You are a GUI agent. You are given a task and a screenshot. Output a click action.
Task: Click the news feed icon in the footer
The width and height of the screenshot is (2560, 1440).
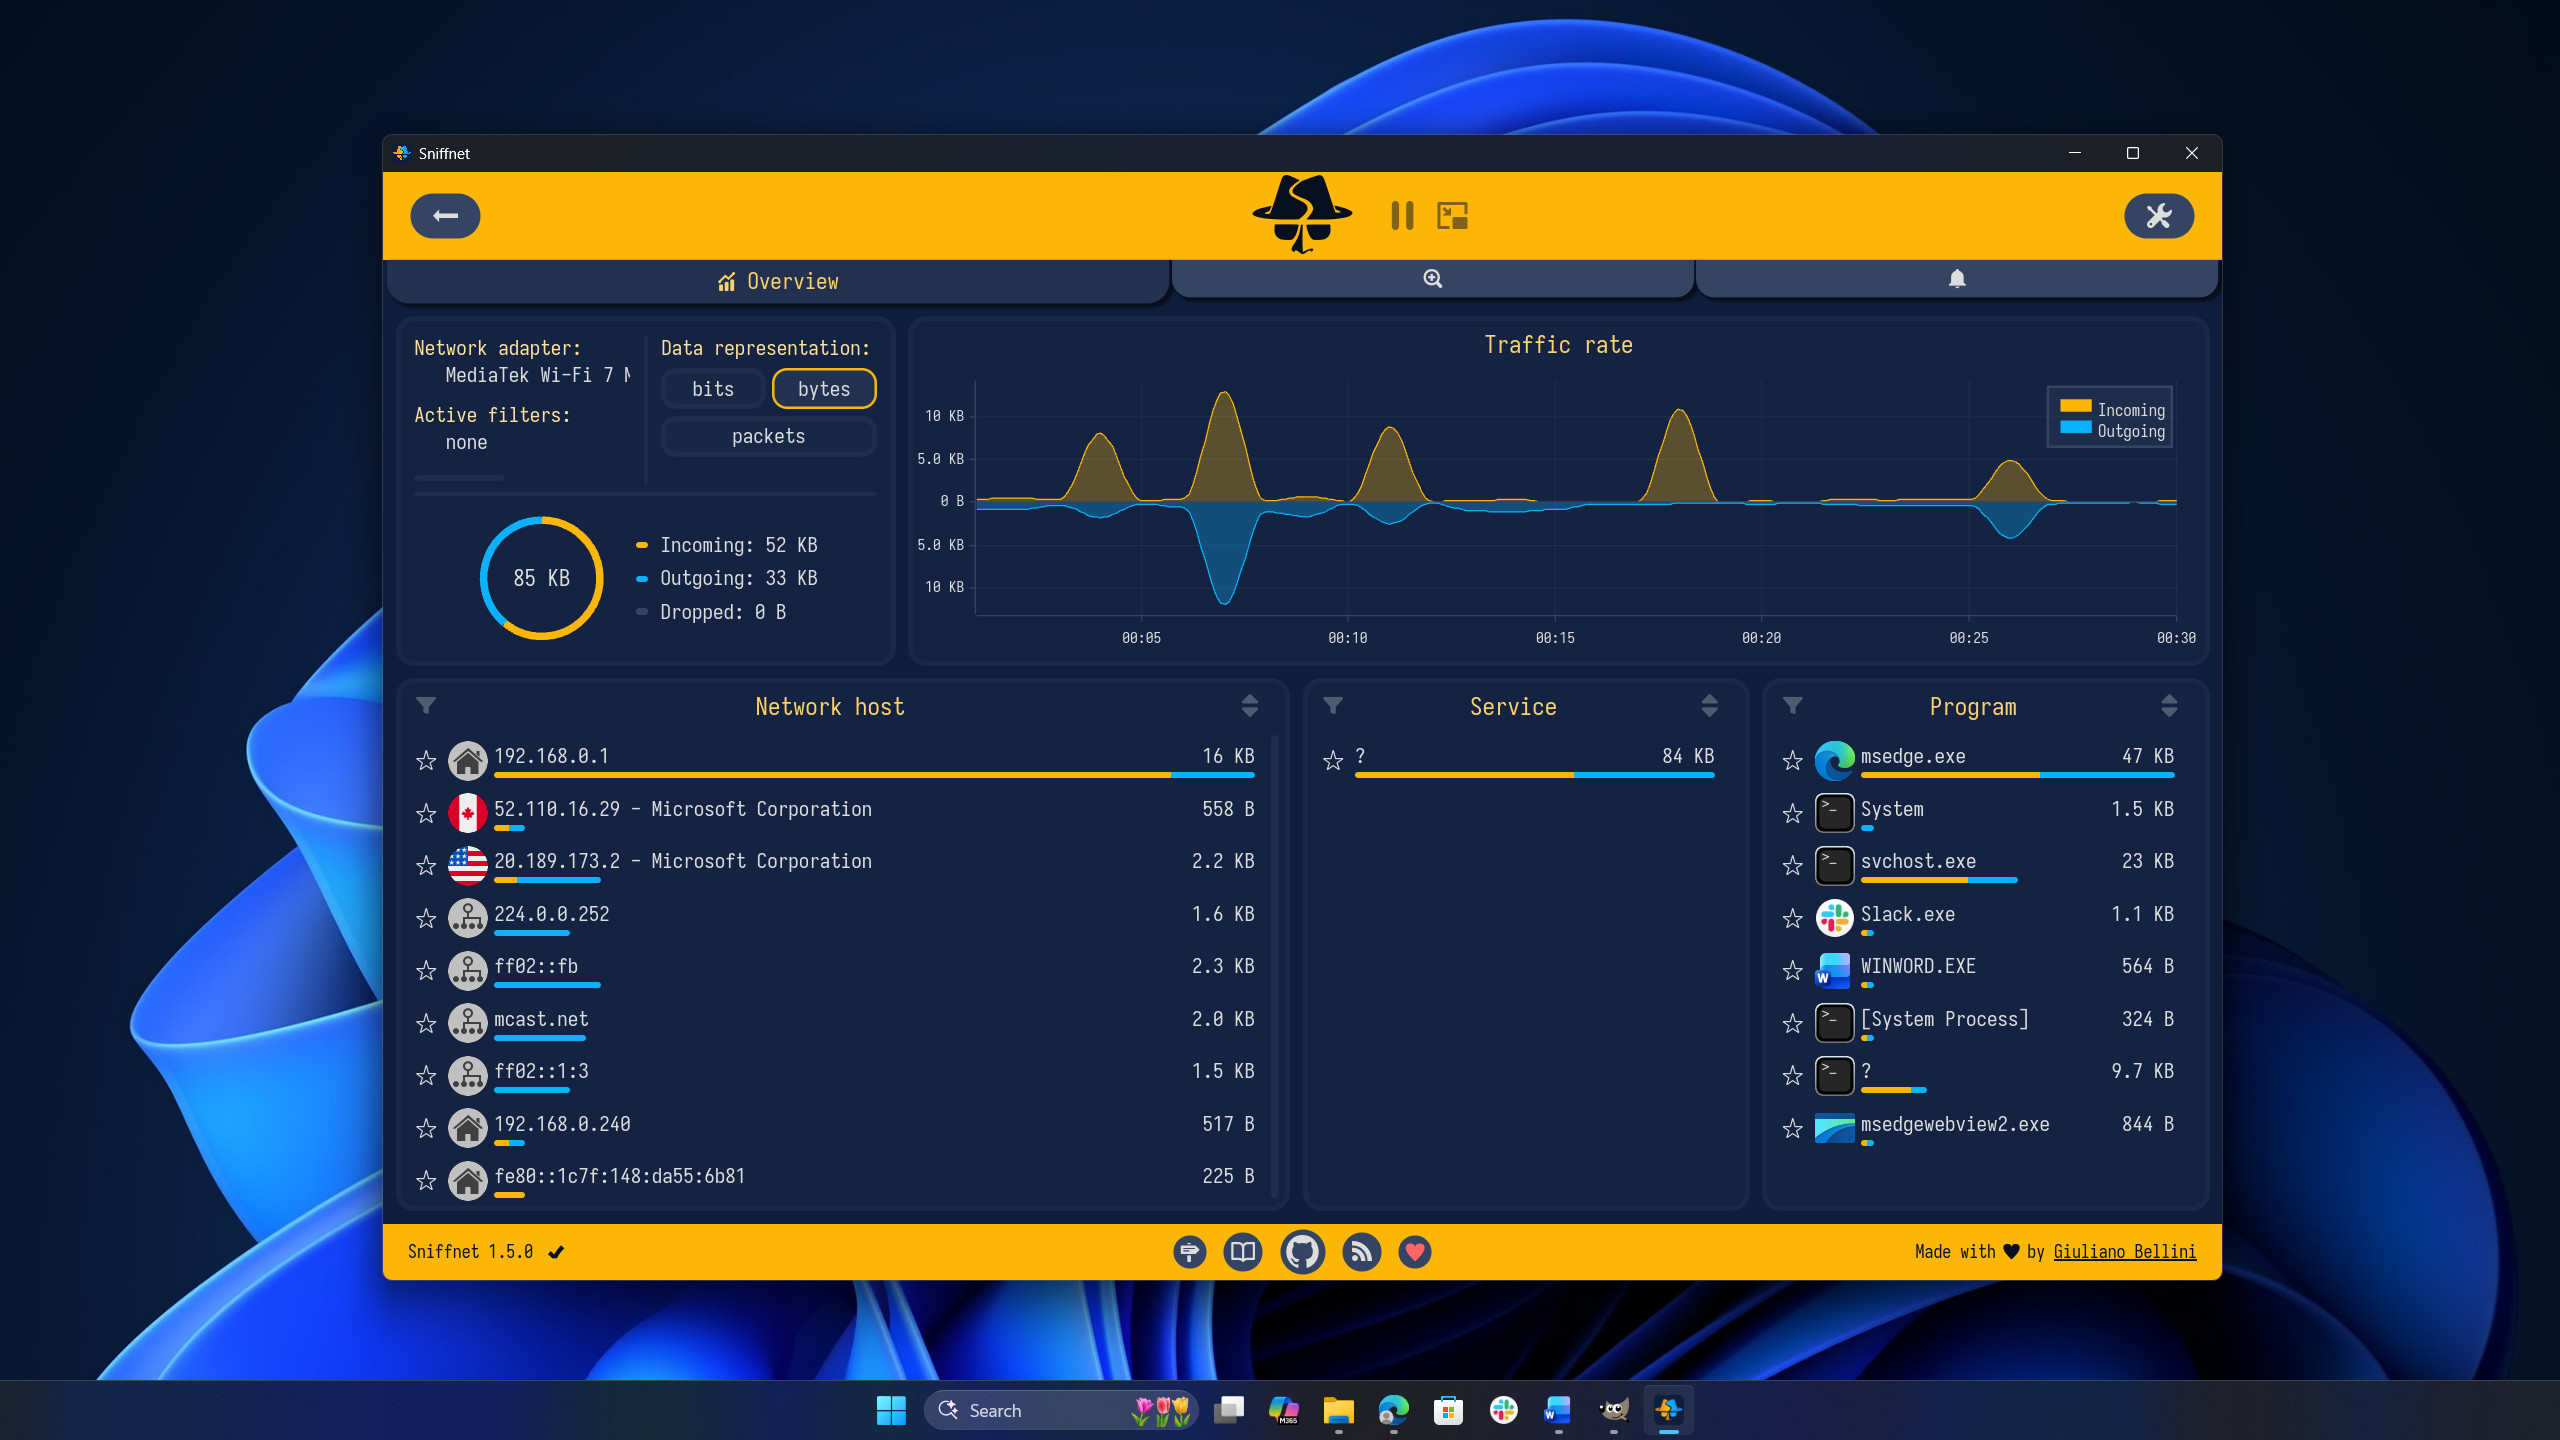1361,1251
